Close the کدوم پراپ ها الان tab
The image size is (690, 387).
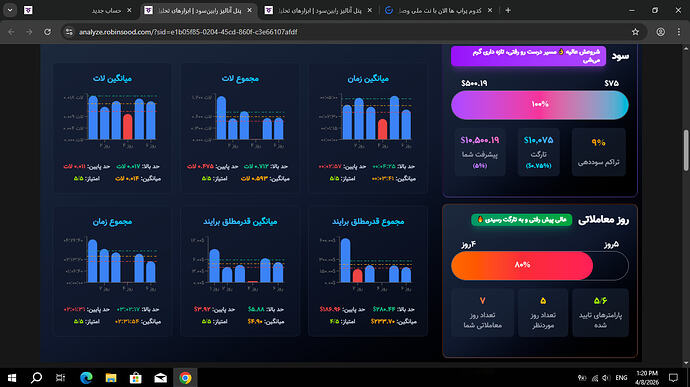(490, 10)
